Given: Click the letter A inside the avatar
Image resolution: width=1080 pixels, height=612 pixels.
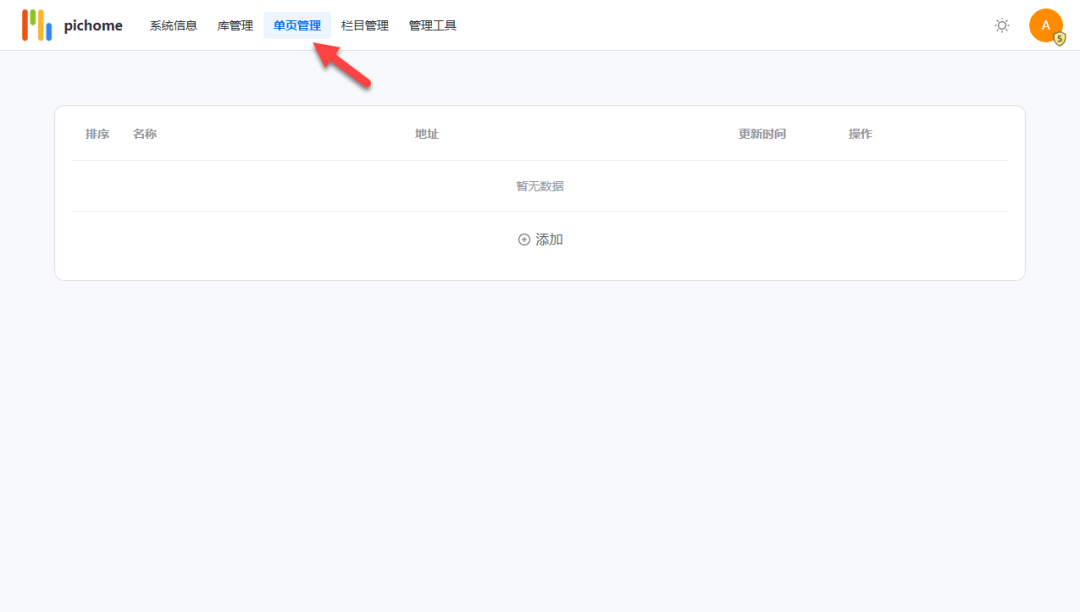Looking at the screenshot, I should pos(1046,25).
